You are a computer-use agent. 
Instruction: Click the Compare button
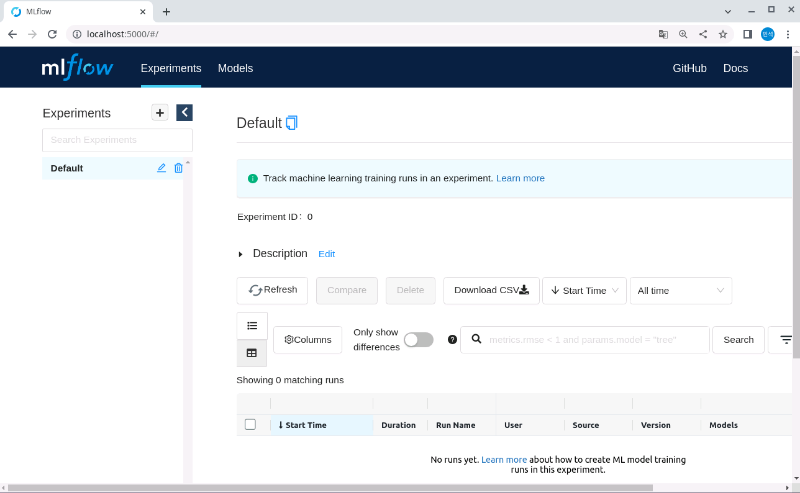pos(347,291)
